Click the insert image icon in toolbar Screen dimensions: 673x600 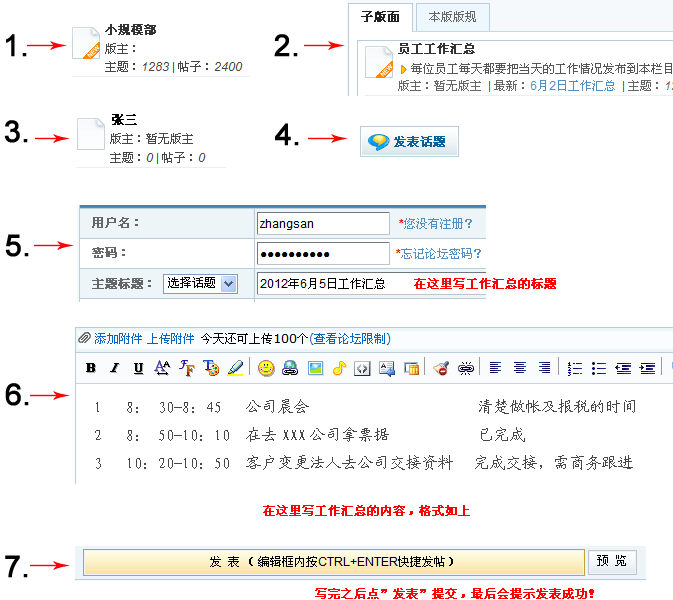315,368
